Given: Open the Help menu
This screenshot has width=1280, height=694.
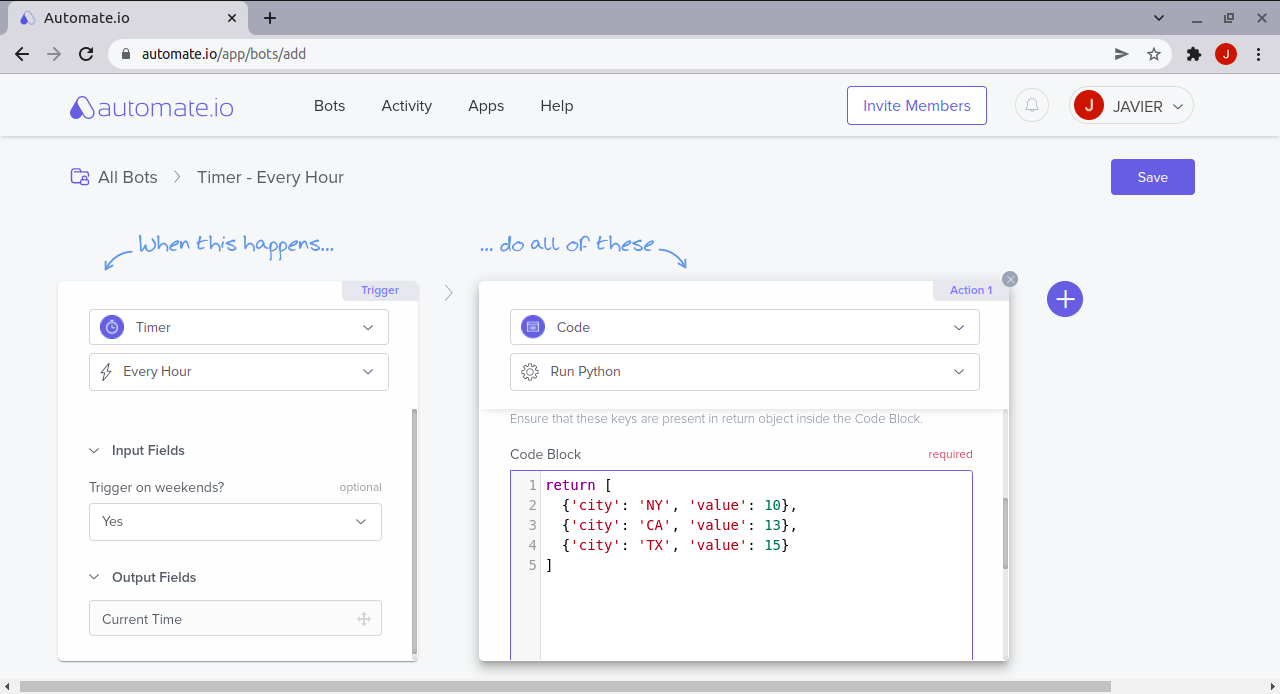Looking at the screenshot, I should click(557, 105).
